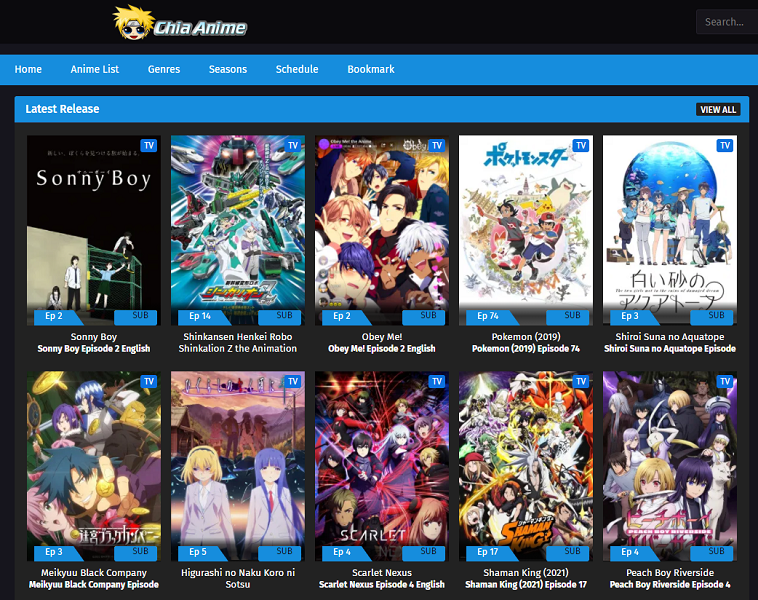758x600 pixels.
Task: Click the SUB tag on Obey Me!
Action: click(x=424, y=317)
